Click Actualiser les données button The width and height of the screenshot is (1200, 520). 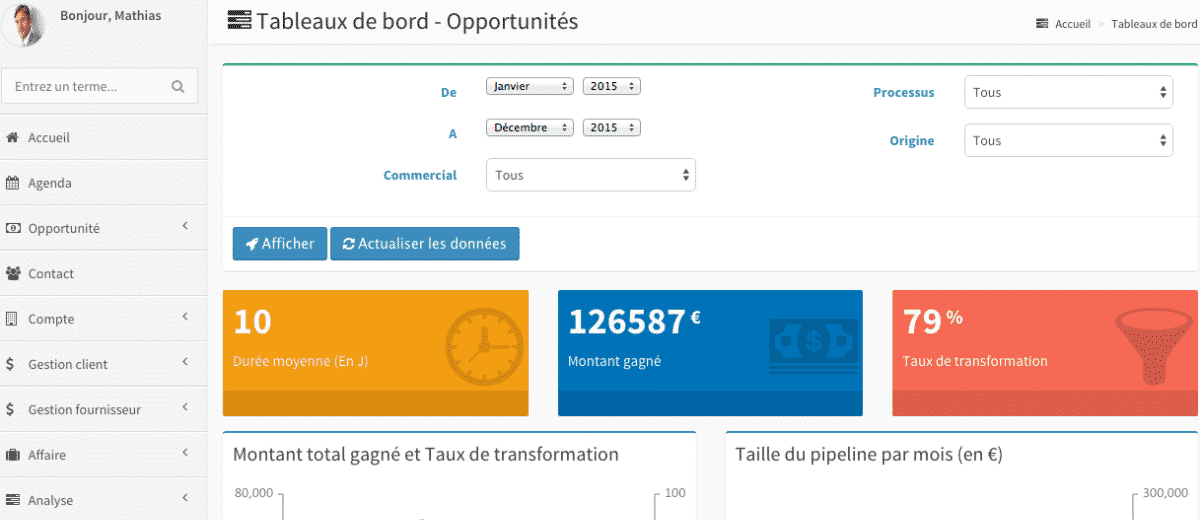click(424, 244)
